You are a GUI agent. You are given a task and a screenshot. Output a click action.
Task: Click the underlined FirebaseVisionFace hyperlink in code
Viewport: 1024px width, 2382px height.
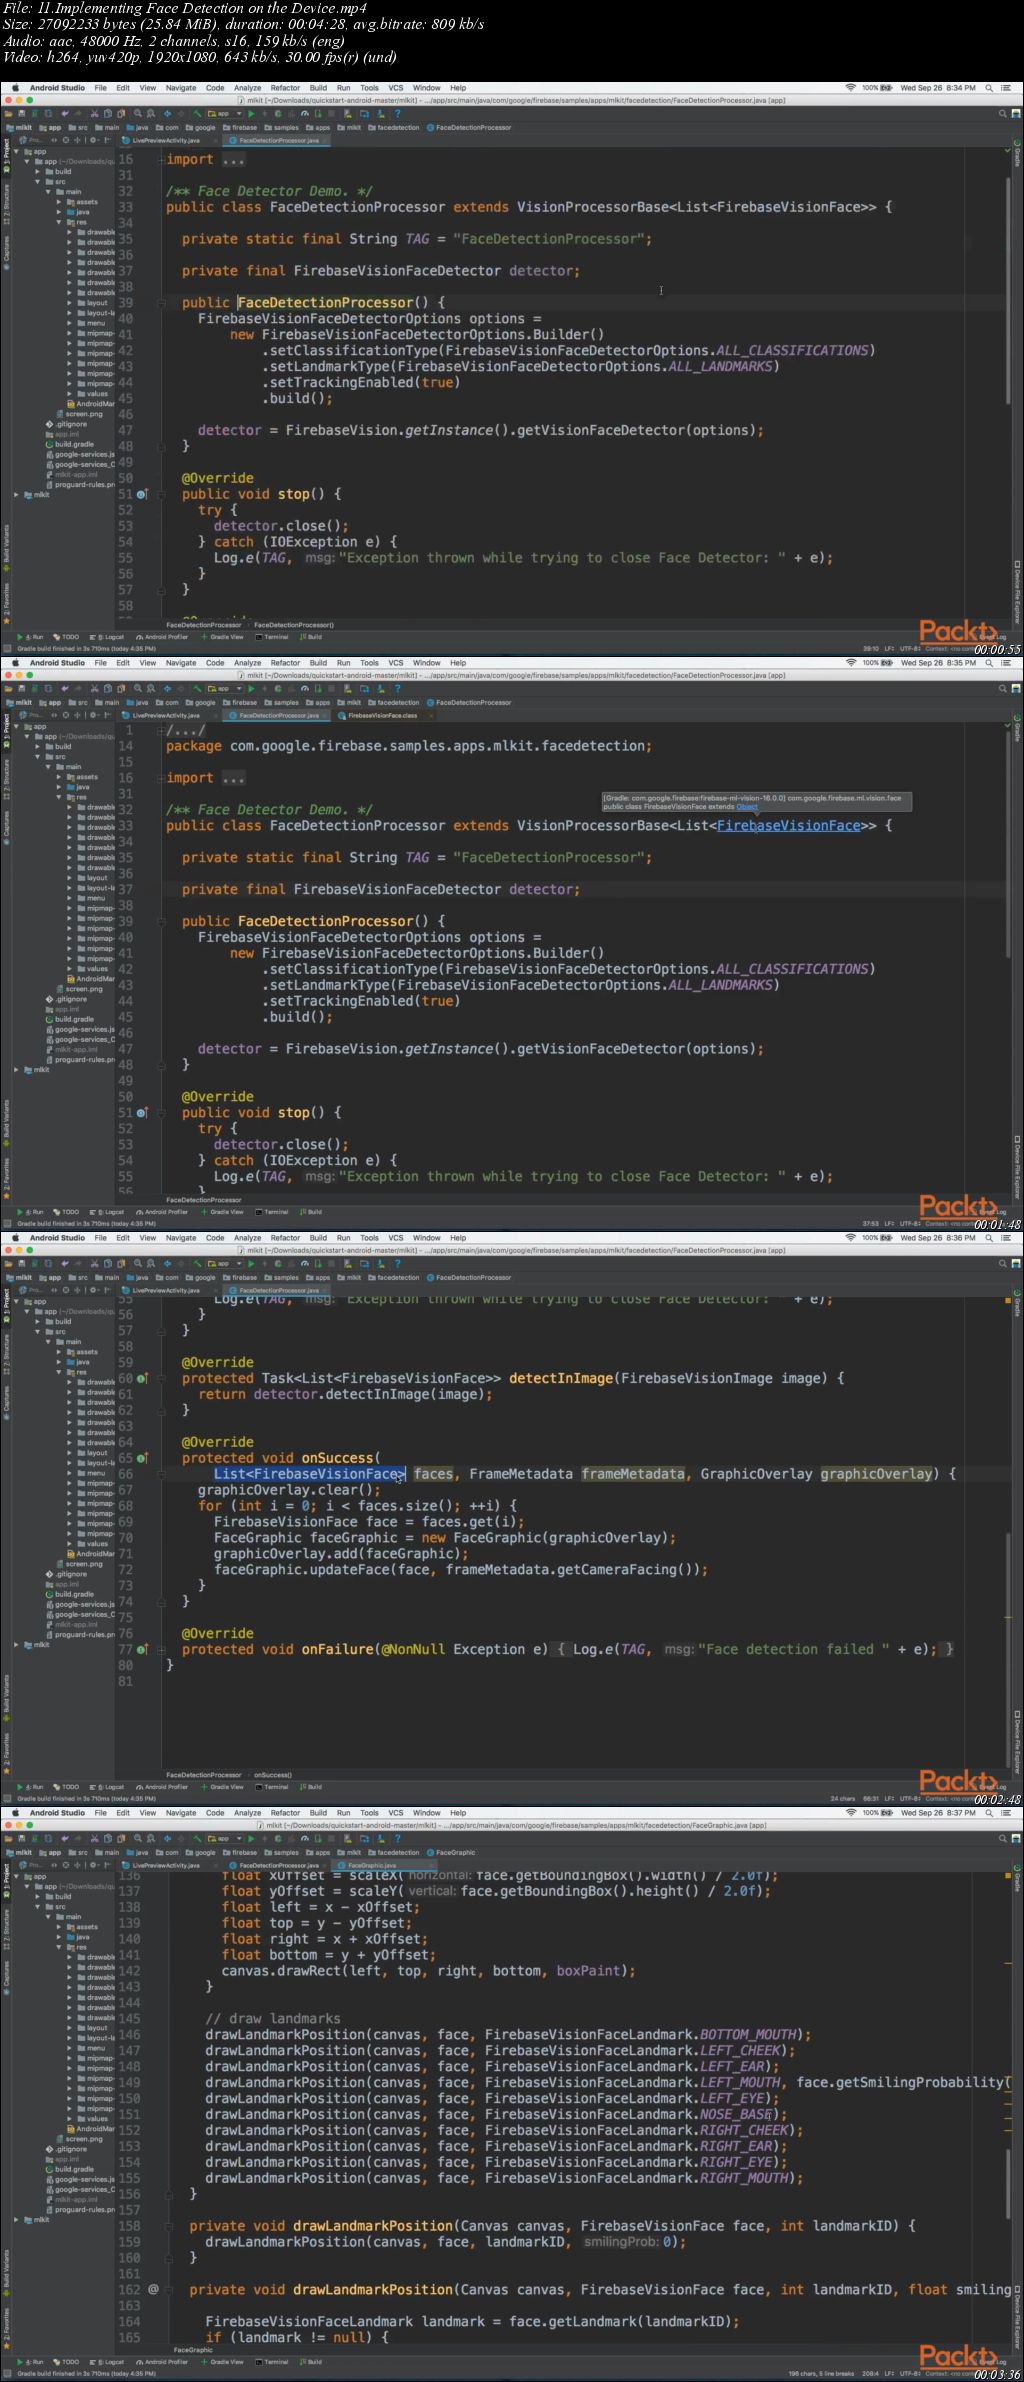coord(788,826)
